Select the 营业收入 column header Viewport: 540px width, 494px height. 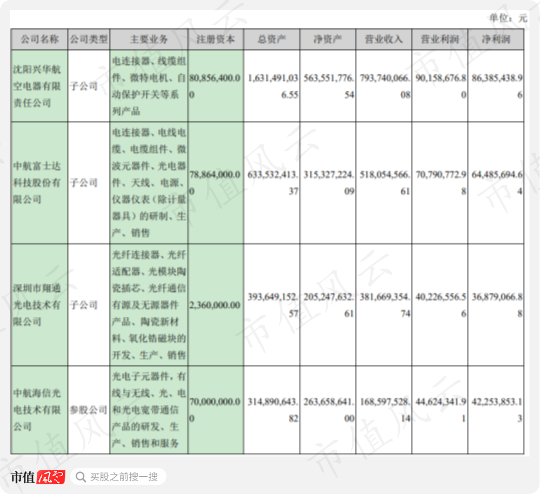(384, 39)
